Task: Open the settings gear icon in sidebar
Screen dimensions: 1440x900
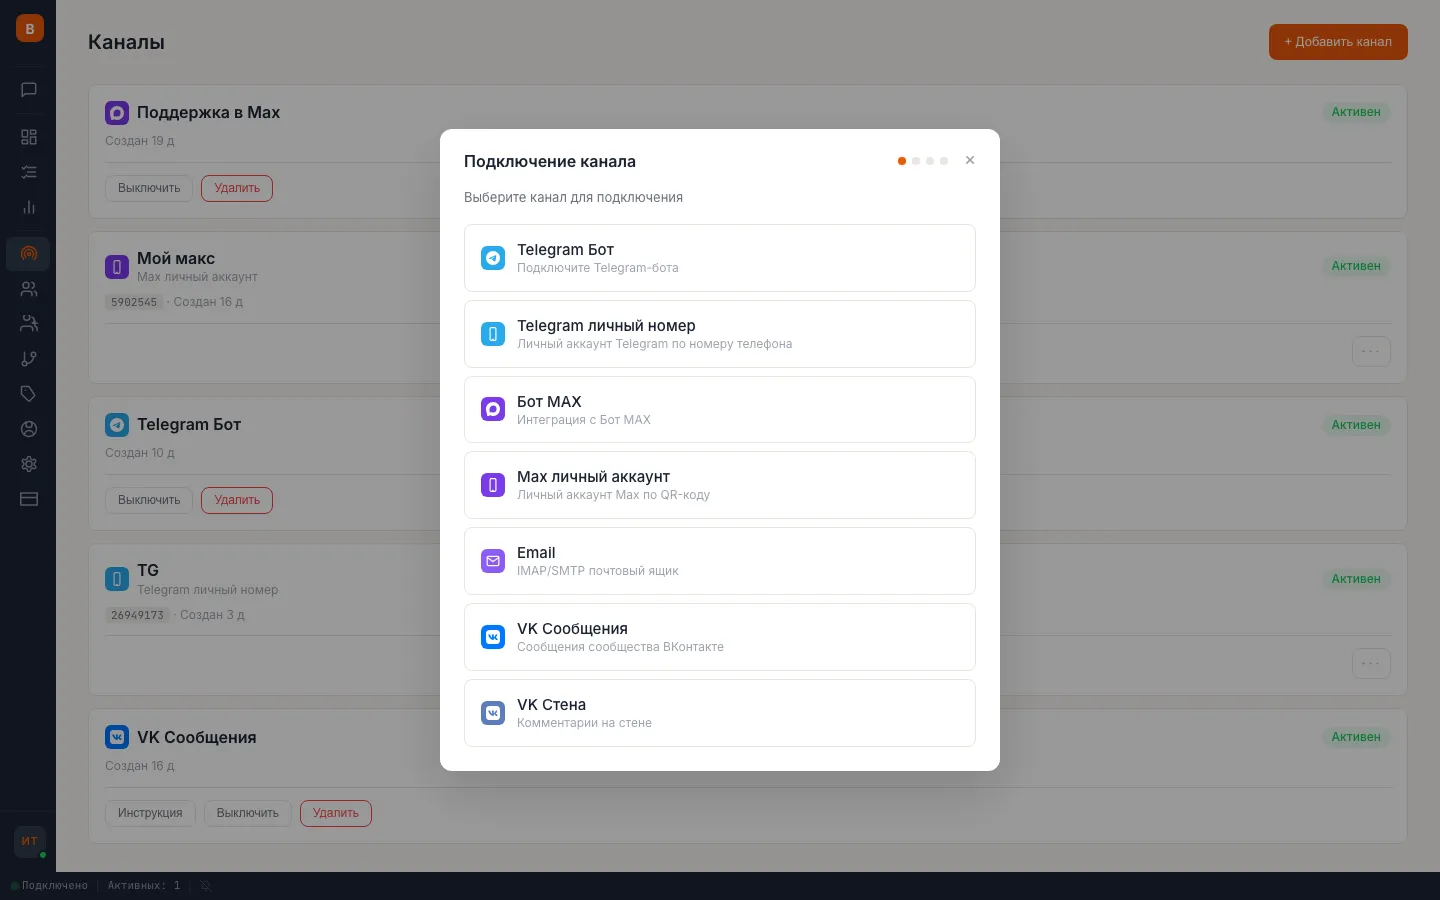Action: click(29, 464)
